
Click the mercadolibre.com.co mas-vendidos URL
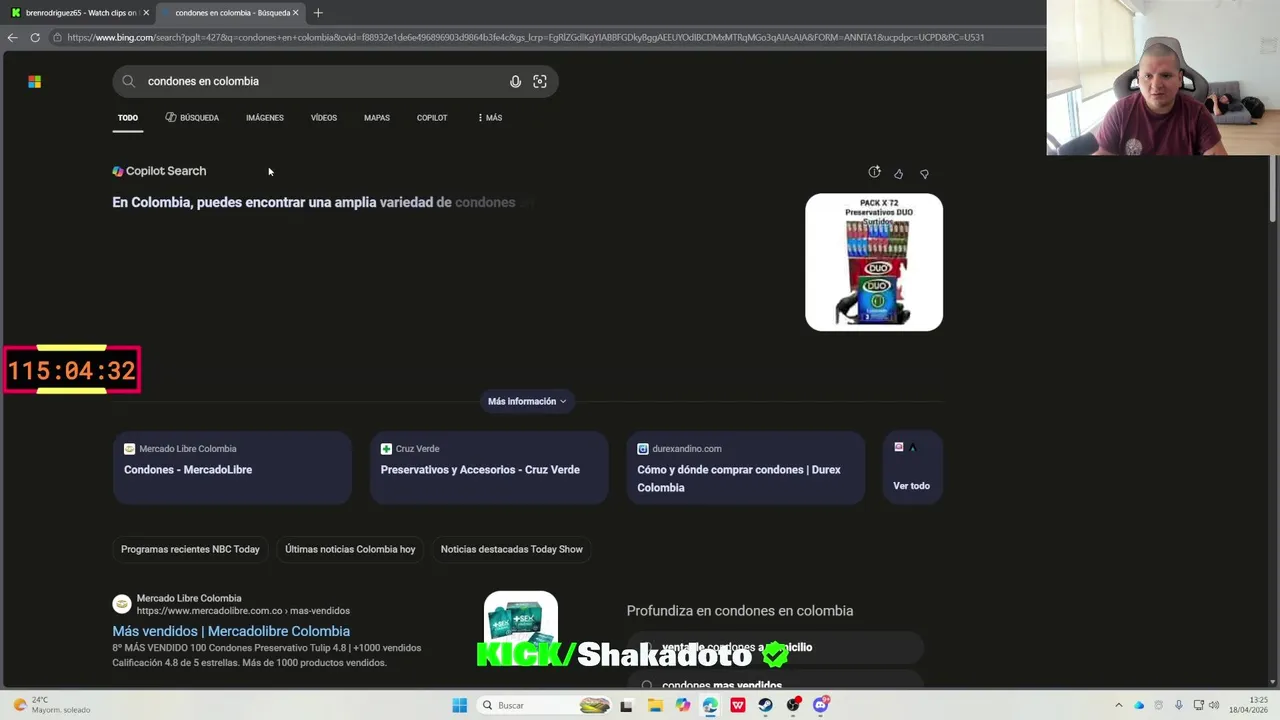(x=243, y=611)
